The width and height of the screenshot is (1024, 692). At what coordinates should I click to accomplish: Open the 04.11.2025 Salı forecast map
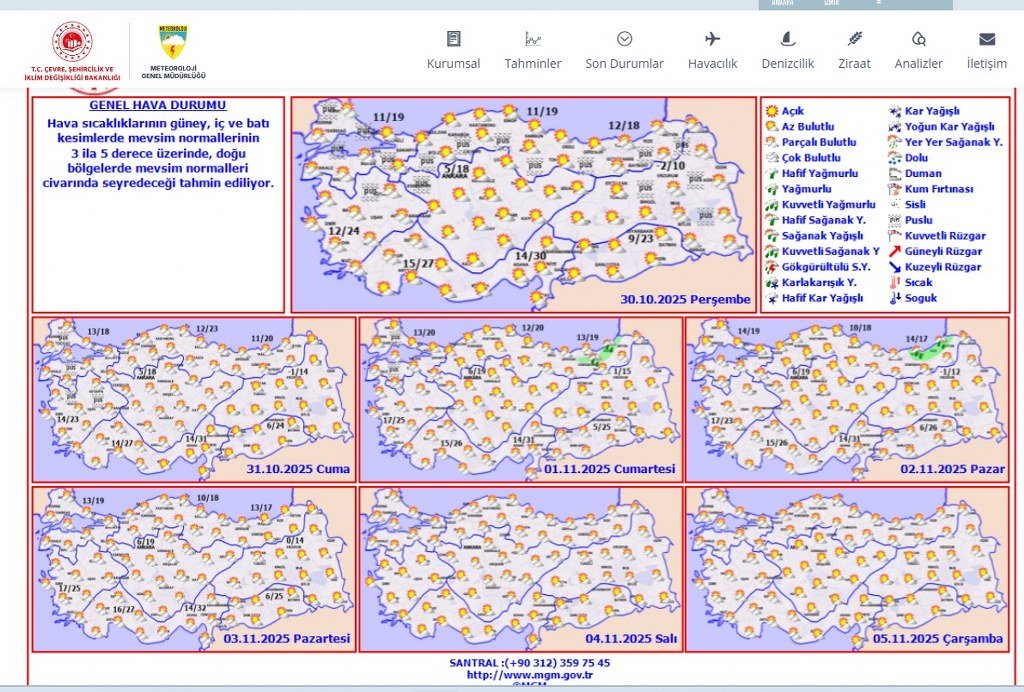click(x=520, y=568)
